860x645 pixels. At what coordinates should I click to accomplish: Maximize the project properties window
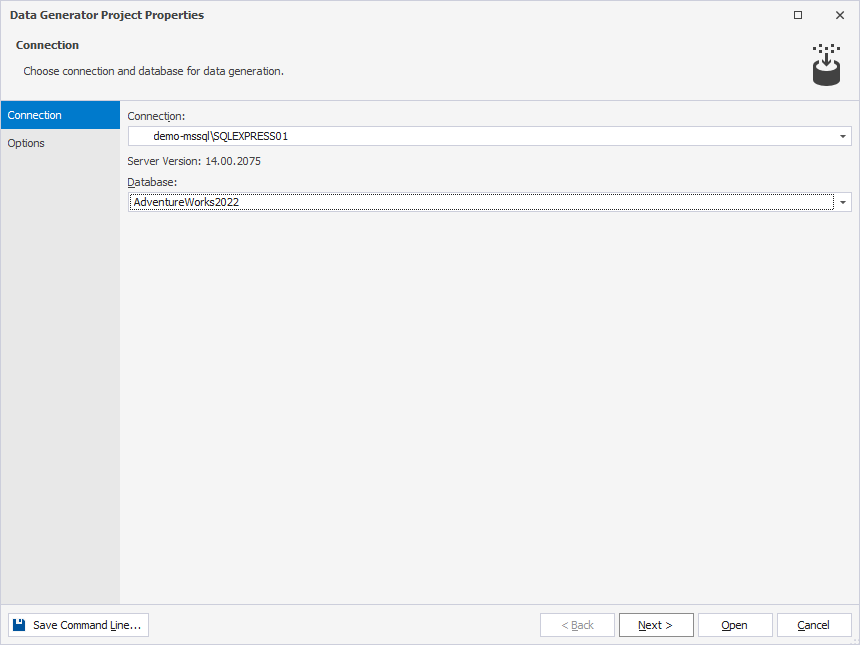click(798, 15)
